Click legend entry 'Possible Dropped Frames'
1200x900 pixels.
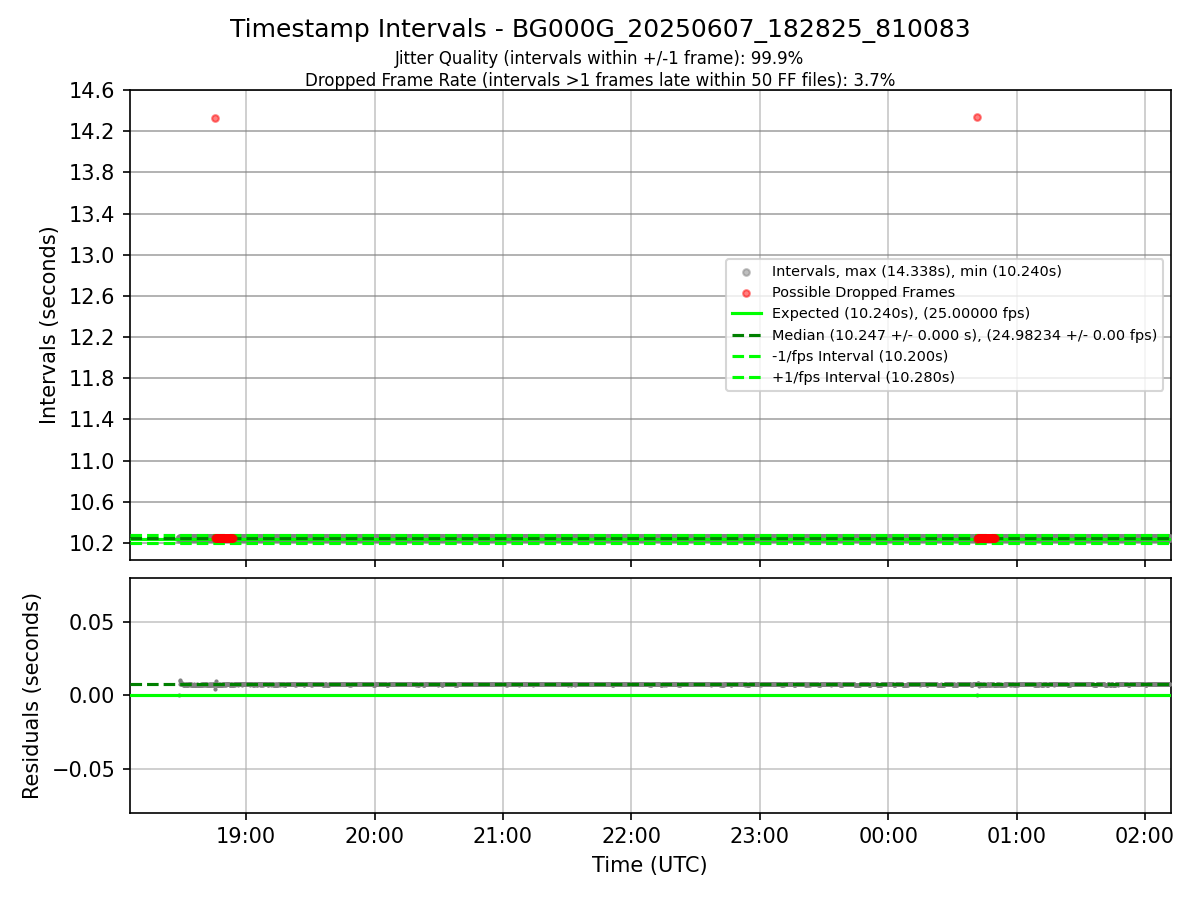click(863, 292)
